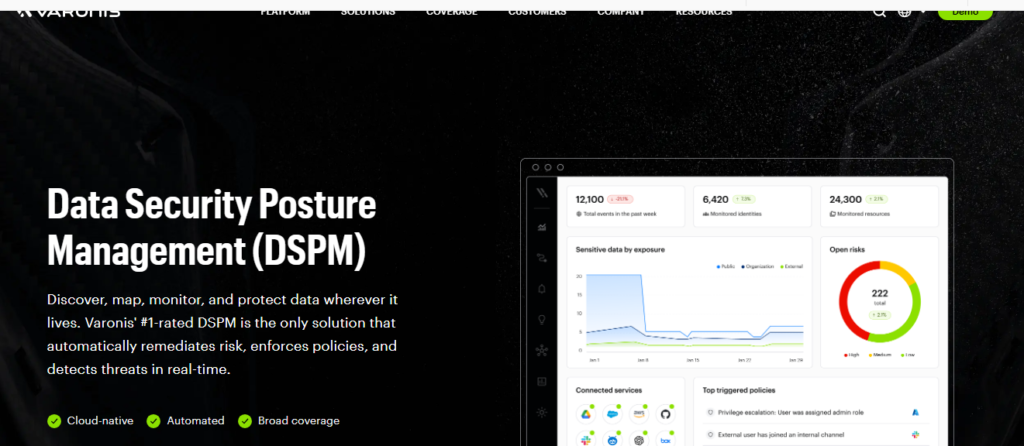Click the shield icon beside External user policy
This screenshot has width=1024, height=446.
point(711,434)
